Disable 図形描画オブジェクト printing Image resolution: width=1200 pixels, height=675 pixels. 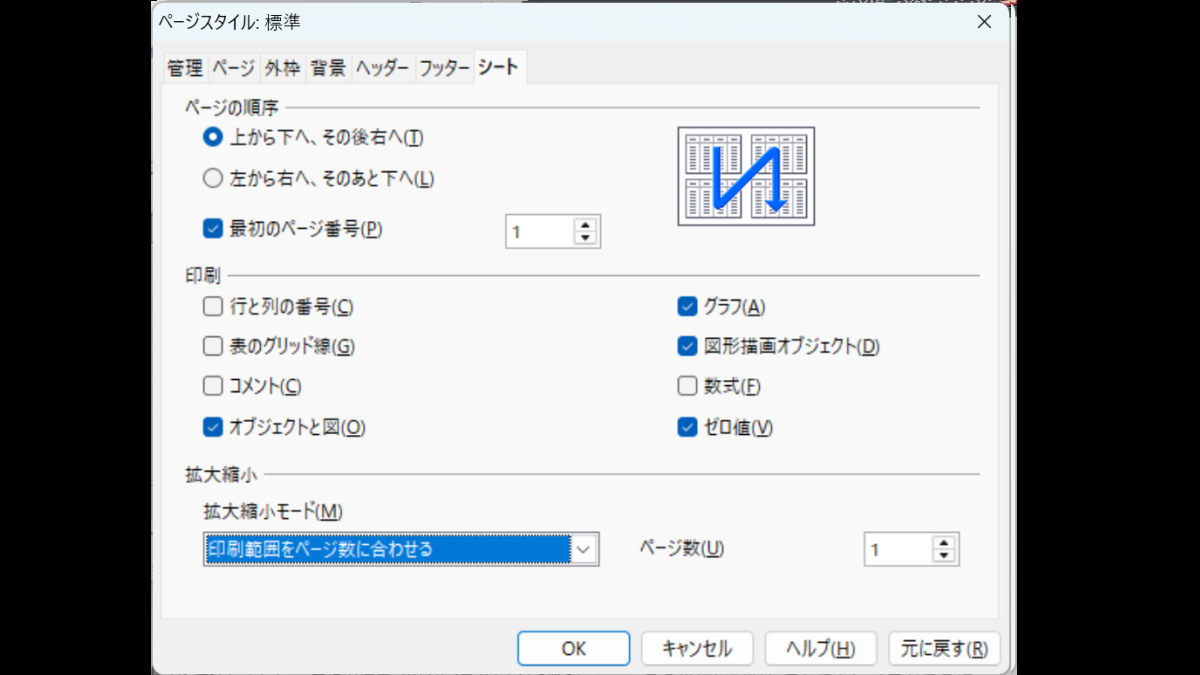[x=686, y=347]
